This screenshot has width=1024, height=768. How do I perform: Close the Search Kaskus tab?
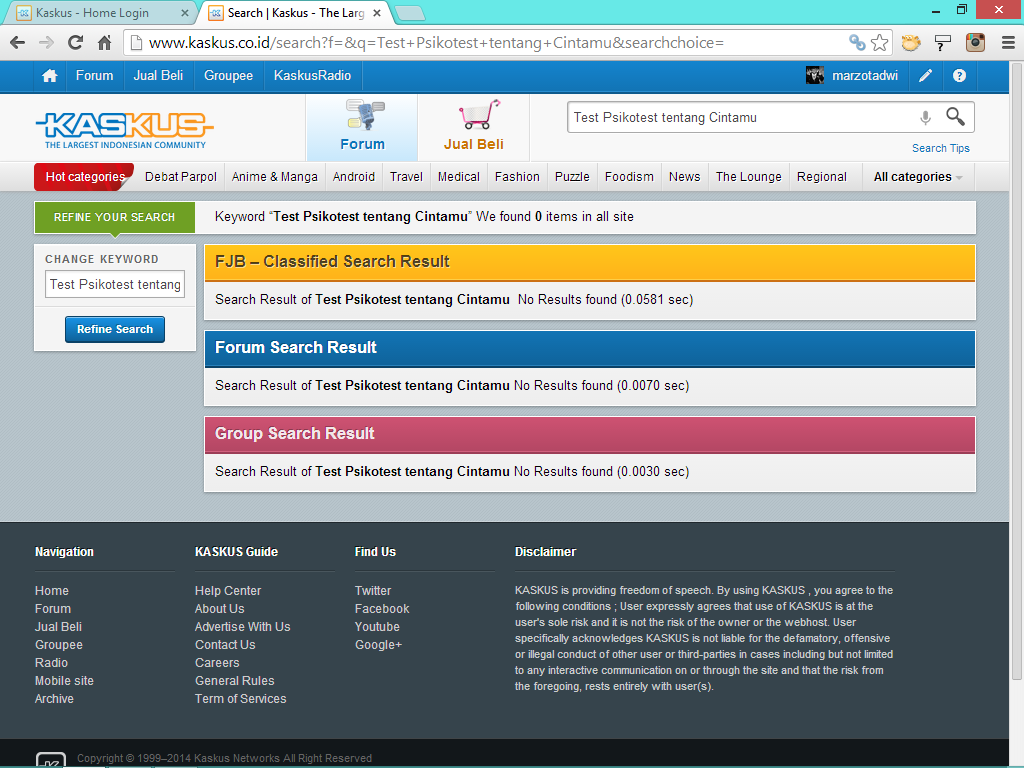(x=377, y=12)
